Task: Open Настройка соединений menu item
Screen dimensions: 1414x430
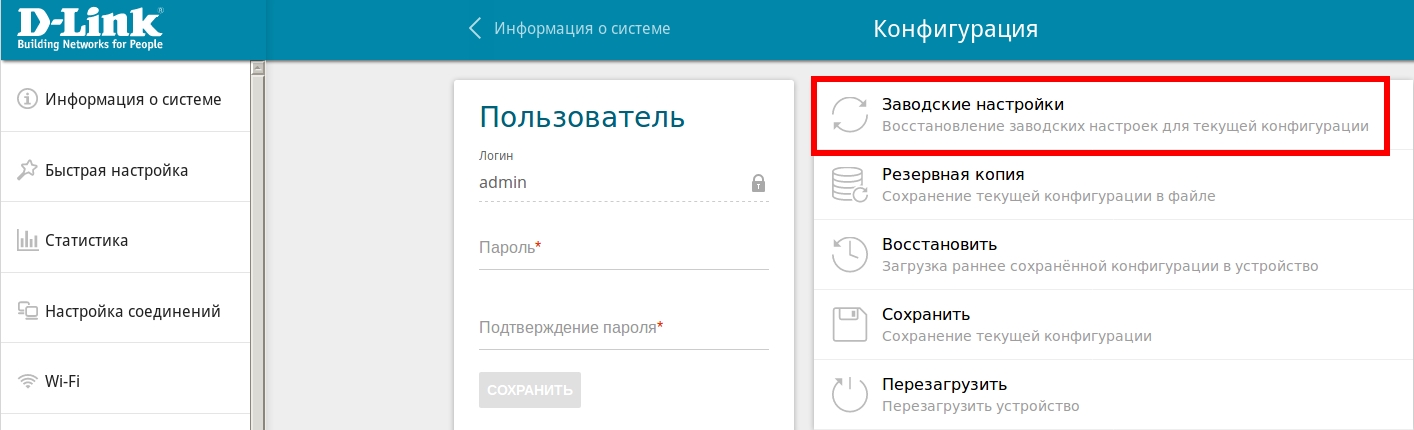Action: pyautogui.click(x=132, y=311)
